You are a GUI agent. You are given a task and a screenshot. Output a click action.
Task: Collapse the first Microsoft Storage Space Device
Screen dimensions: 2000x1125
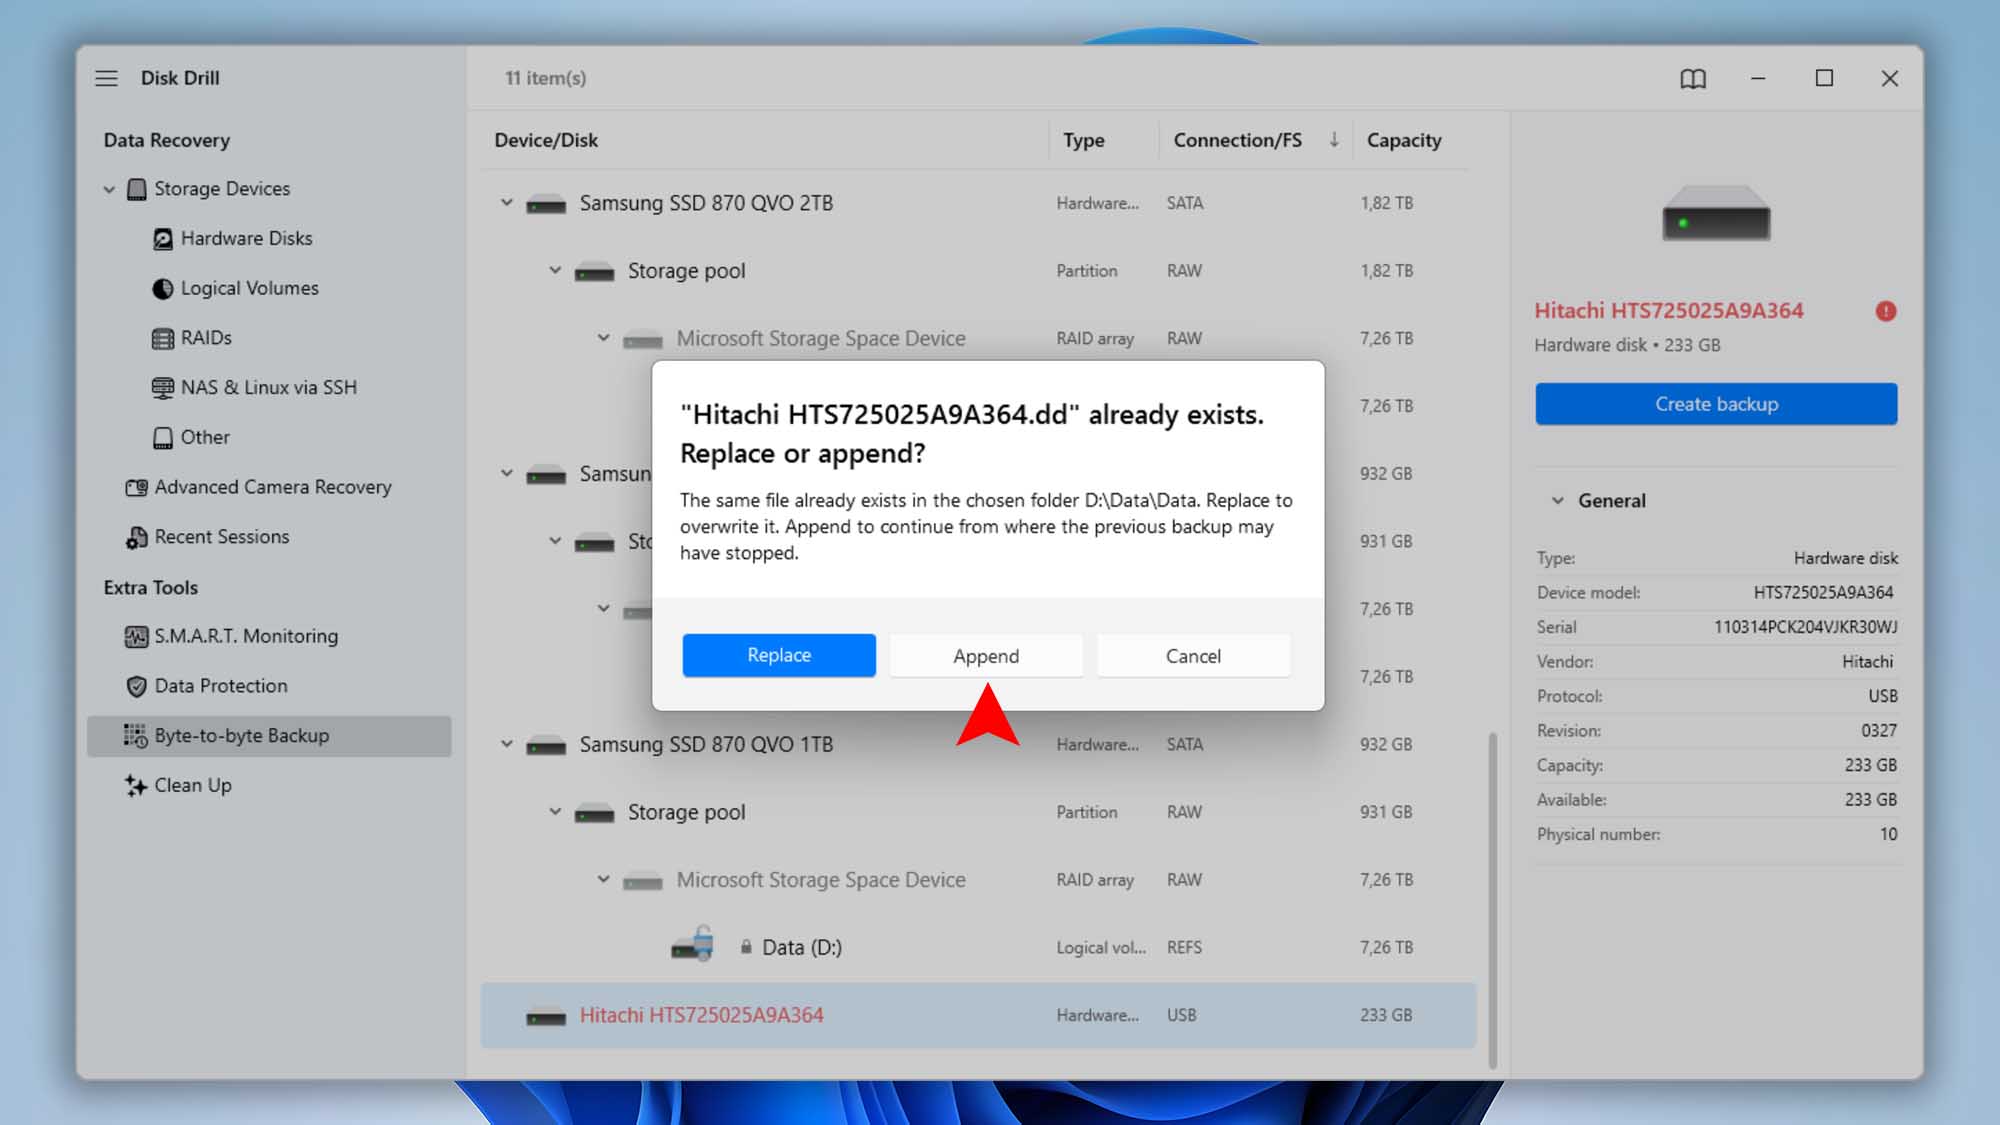point(603,338)
